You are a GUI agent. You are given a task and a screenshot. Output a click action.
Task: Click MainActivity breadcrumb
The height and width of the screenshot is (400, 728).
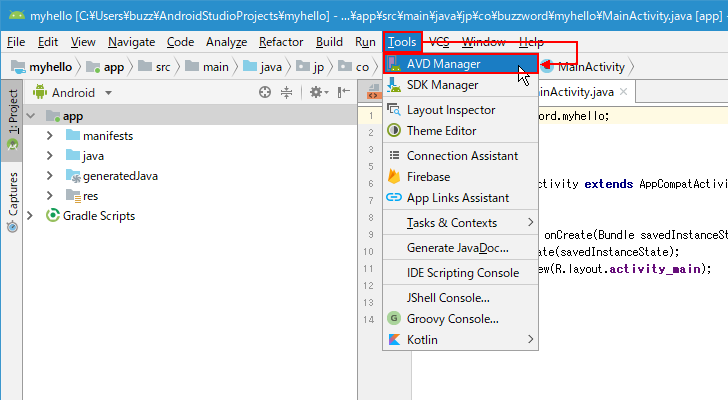click(x=583, y=67)
